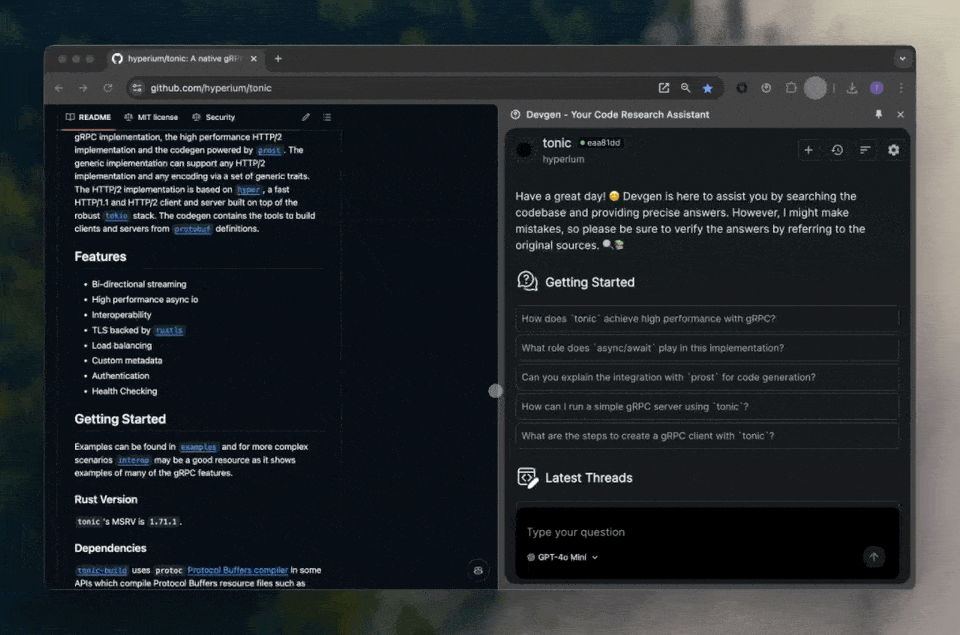The height and width of the screenshot is (635, 960).
Task: Open the examples link in Getting Started
Action: pyautogui.click(x=198, y=447)
